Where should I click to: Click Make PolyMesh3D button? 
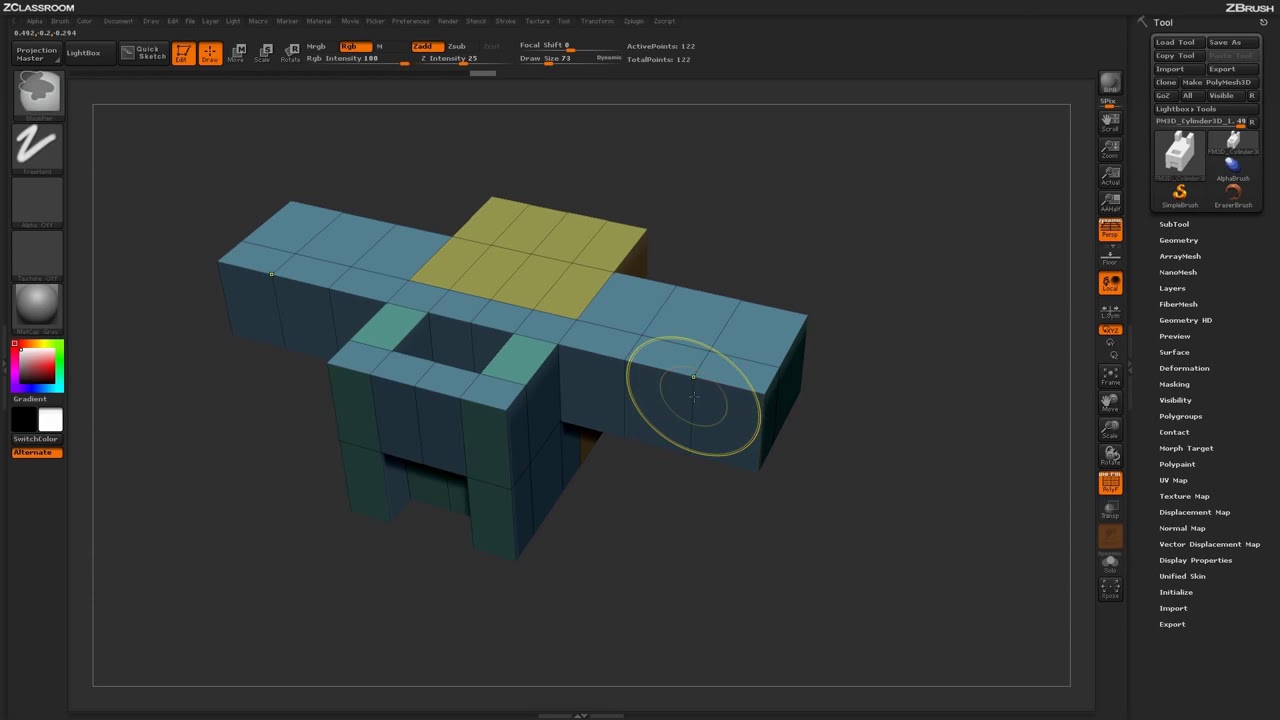click(x=1218, y=82)
